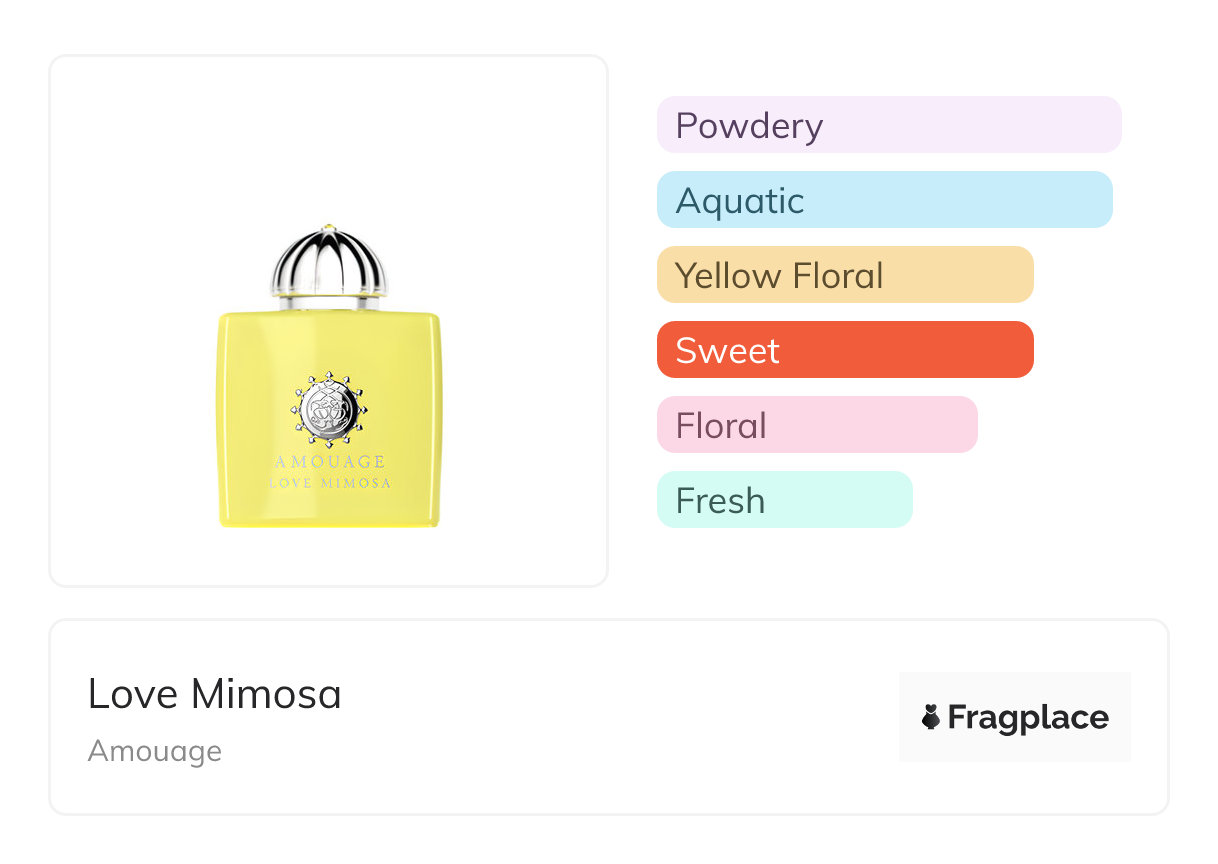Select the Fresh accord bar
The width and height of the screenshot is (1218, 864).
(784, 500)
